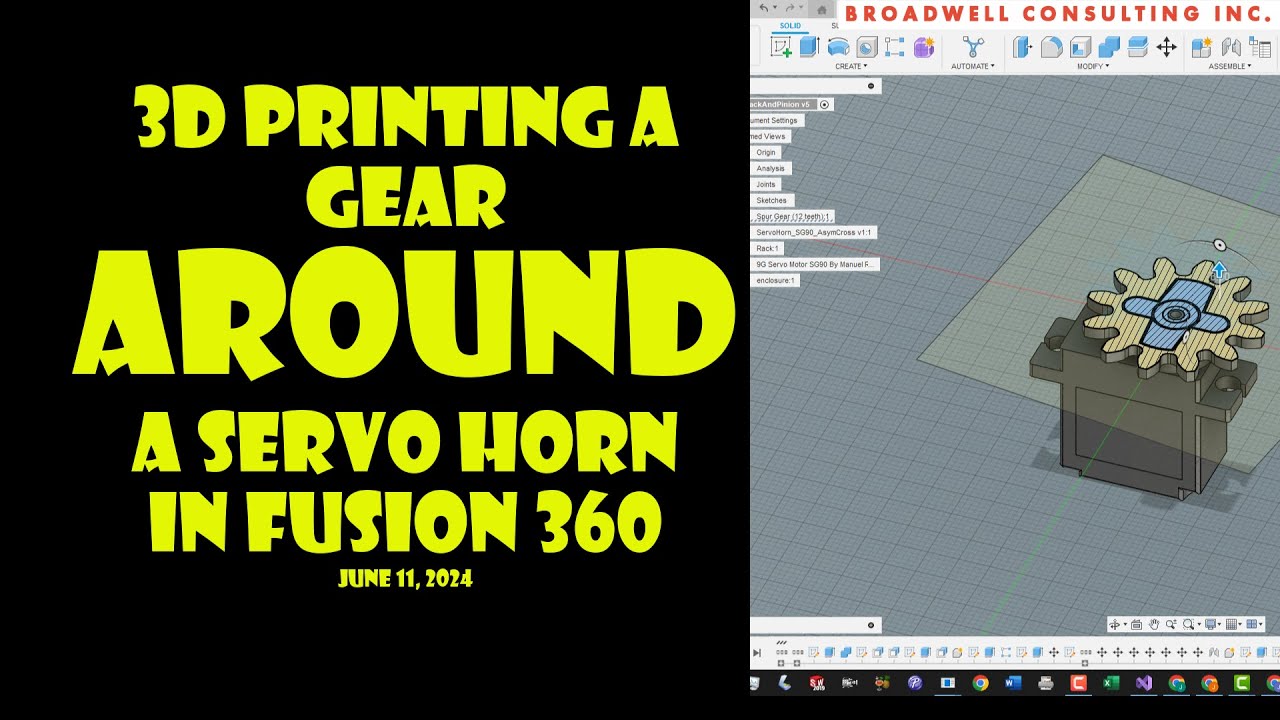The image size is (1280, 720).
Task: Click the timeline play-to-end control
Action: (x=757, y=653)
